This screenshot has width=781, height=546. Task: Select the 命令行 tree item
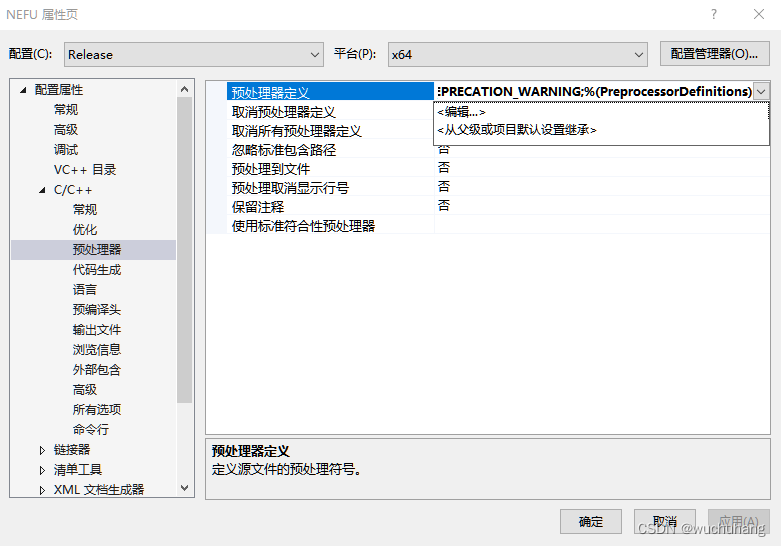91,429
